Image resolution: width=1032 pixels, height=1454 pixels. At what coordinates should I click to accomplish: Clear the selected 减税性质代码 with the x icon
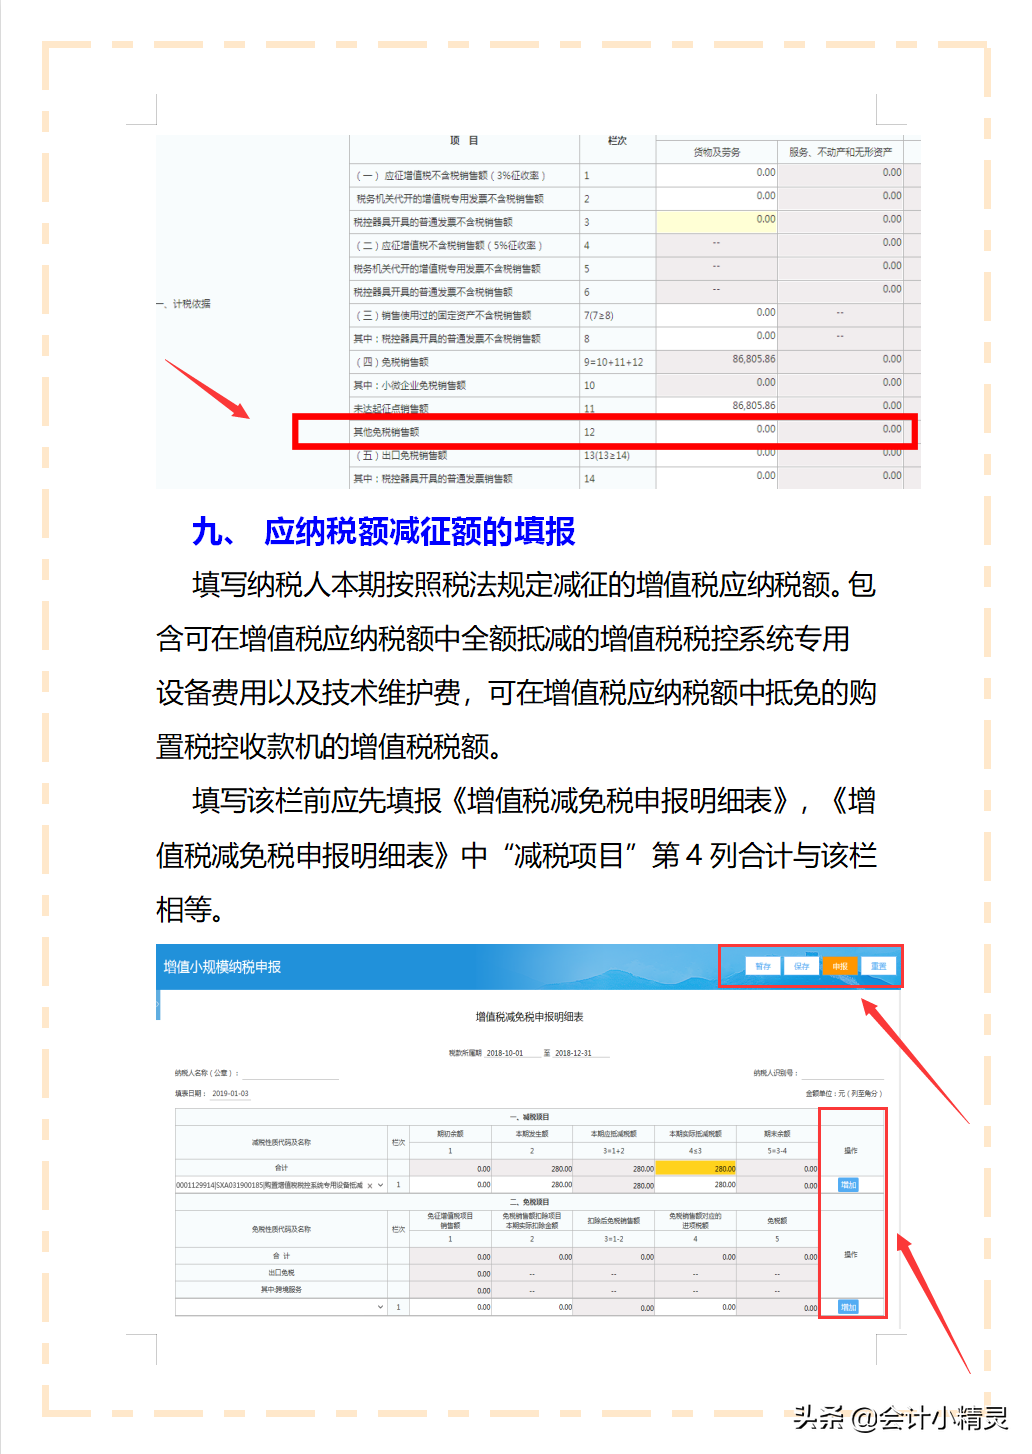(370, 1185)
